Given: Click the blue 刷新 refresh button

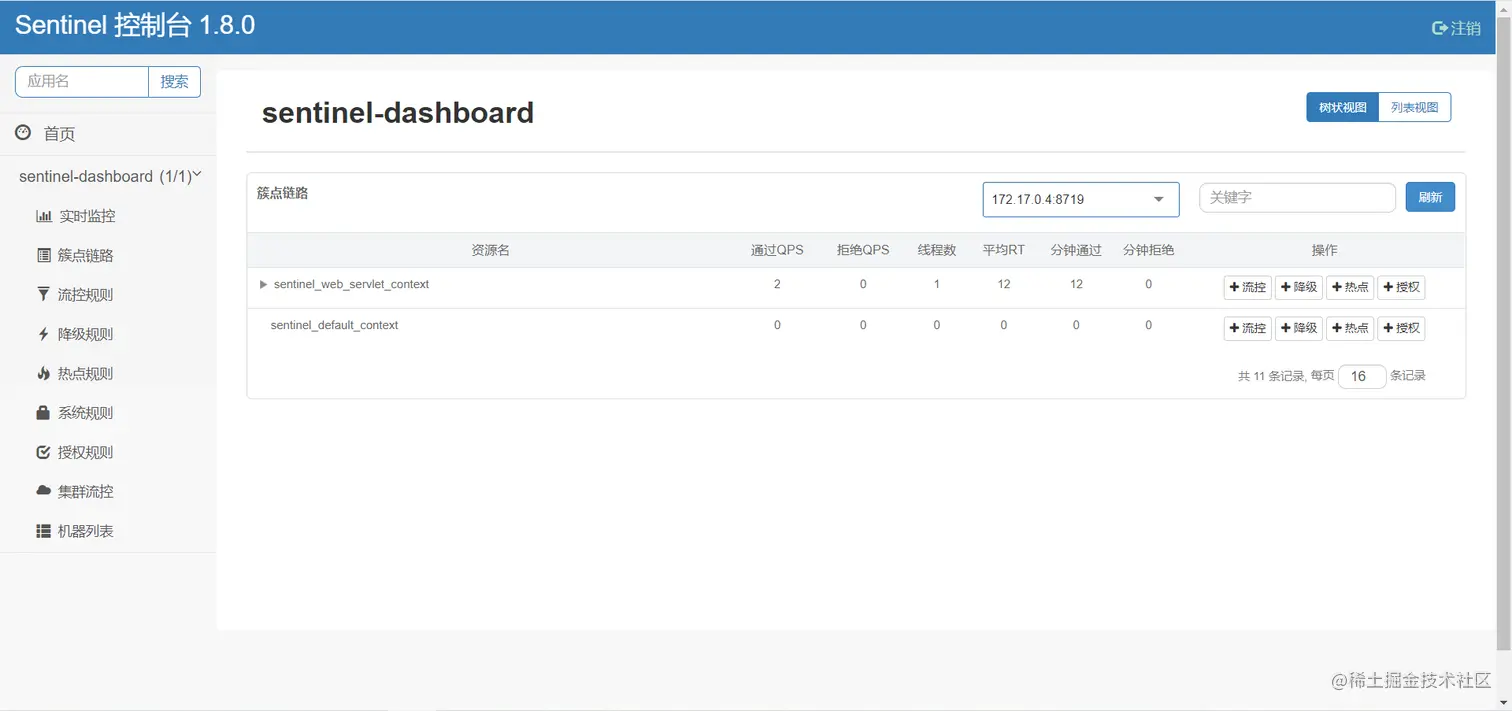Looking at the screenshot, I should (1430, 197).
